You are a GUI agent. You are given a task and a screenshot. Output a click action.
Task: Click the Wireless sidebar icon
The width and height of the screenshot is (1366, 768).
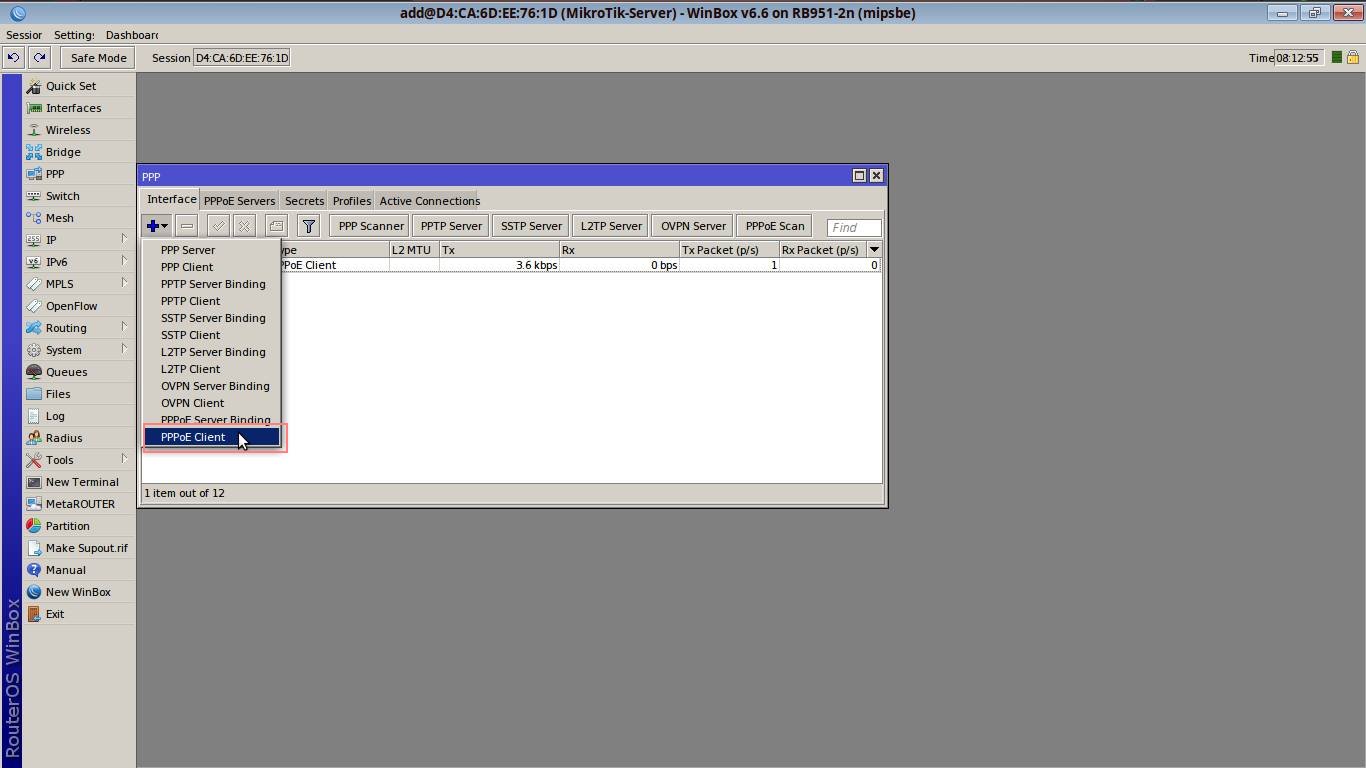coord(34,130)
